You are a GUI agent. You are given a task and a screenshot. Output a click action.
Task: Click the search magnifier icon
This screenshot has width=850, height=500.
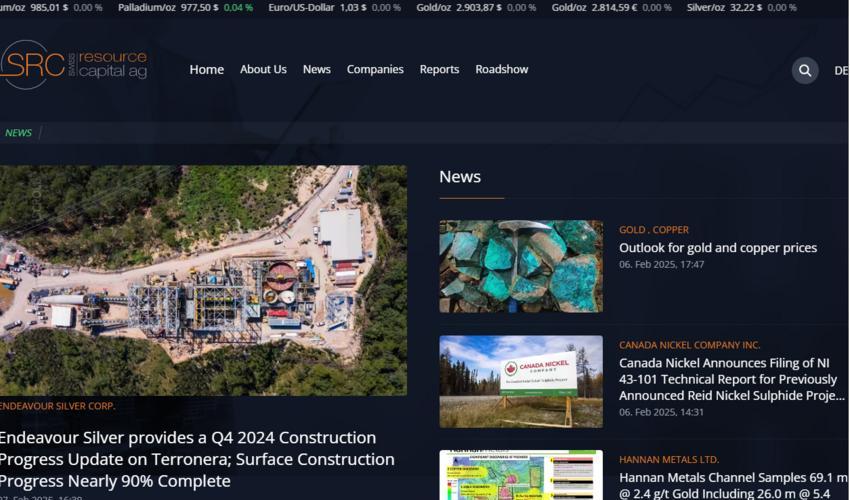tap(805, 70)
